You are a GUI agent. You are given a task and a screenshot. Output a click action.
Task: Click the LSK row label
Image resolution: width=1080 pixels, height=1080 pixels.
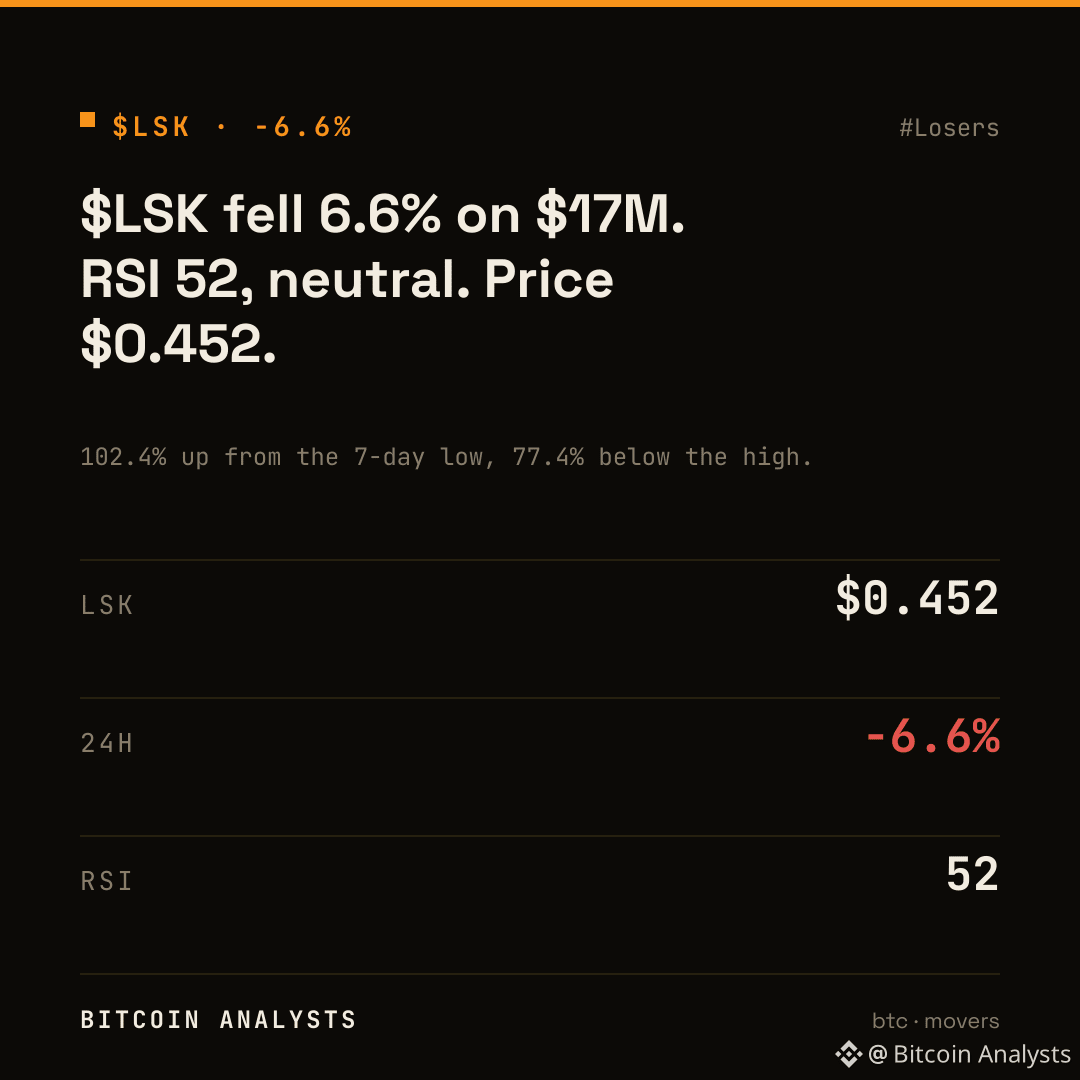(x=107, y=605)
